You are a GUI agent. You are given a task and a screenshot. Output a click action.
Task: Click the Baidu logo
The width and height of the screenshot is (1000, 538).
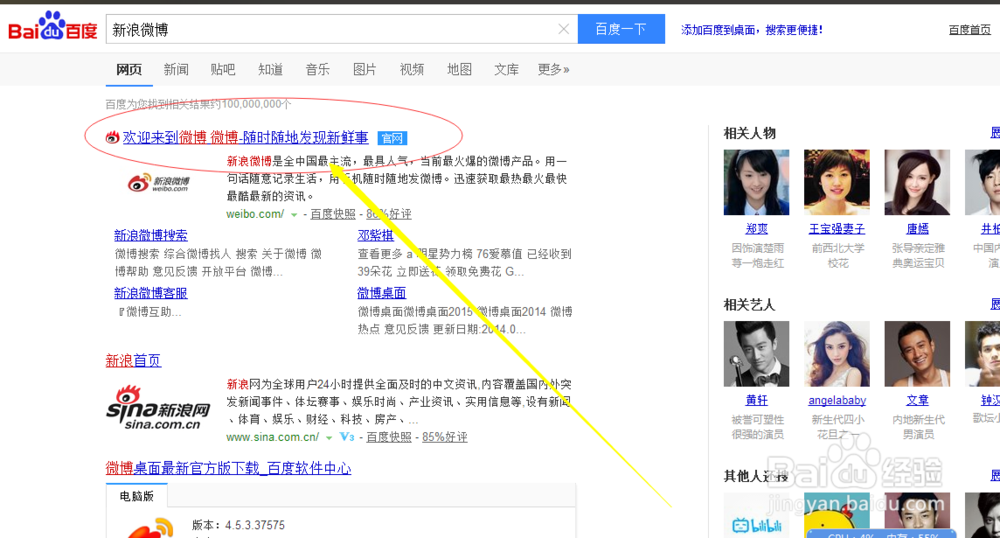(x=52, y=26)
